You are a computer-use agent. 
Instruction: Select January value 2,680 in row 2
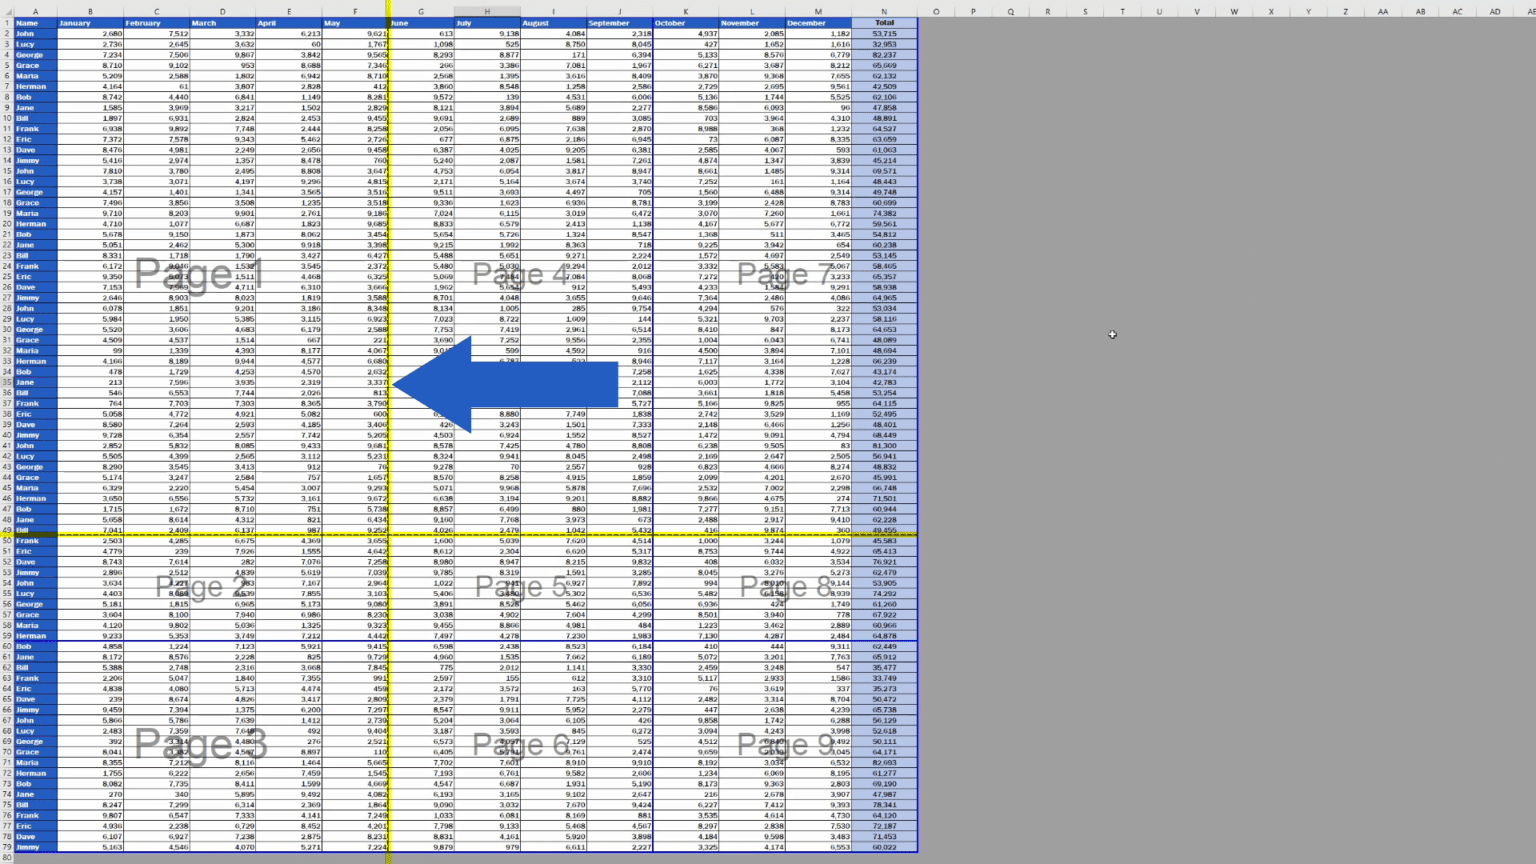(90, 34)
